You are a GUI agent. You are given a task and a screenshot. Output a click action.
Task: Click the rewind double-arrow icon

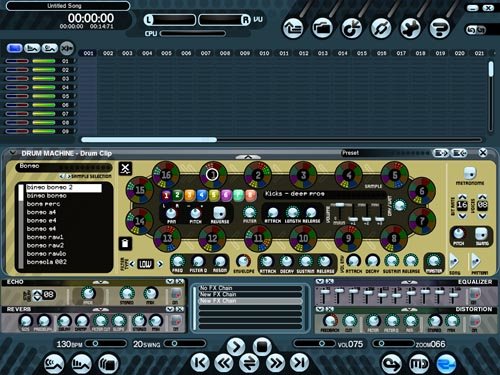224,363
